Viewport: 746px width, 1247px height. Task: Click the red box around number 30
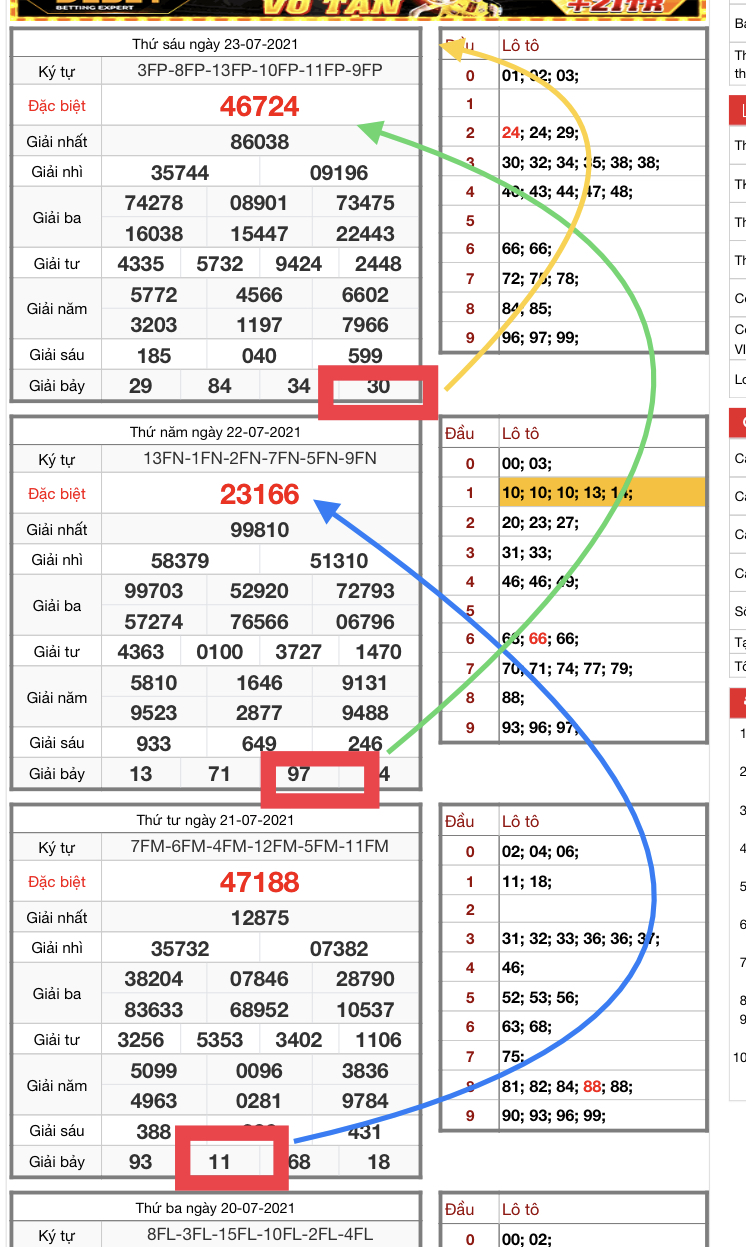(378, 391)
